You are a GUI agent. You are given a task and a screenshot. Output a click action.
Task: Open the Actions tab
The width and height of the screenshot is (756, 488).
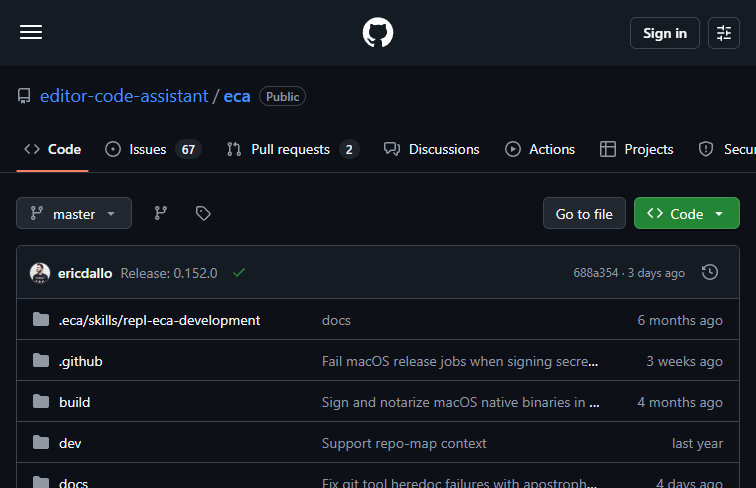coord(540,149)
